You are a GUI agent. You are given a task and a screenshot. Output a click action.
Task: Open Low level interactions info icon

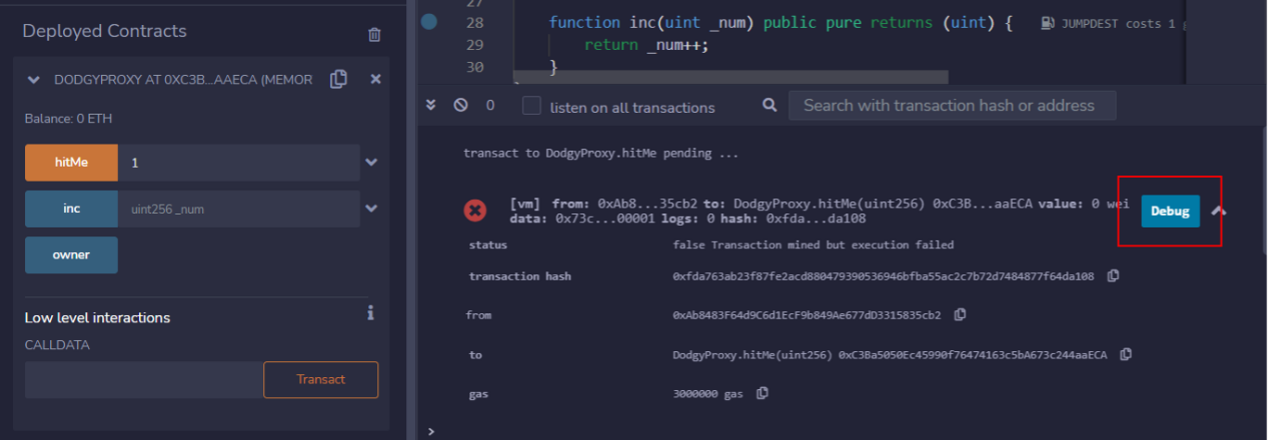point(370,313)
